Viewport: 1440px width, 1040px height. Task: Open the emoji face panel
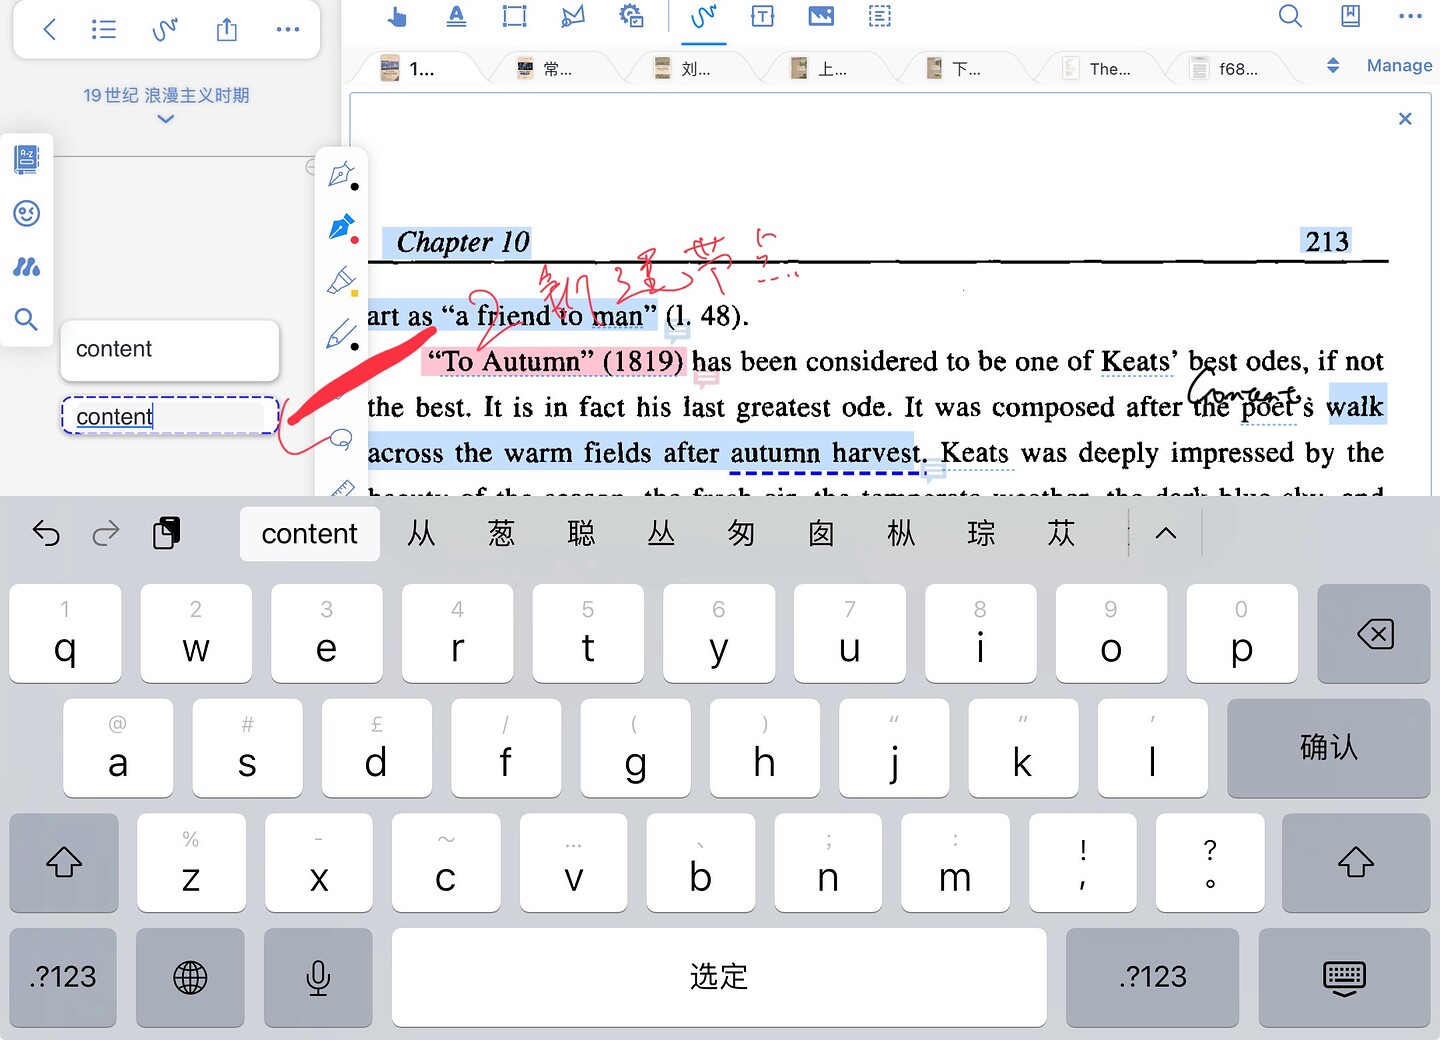click(26, 213)
